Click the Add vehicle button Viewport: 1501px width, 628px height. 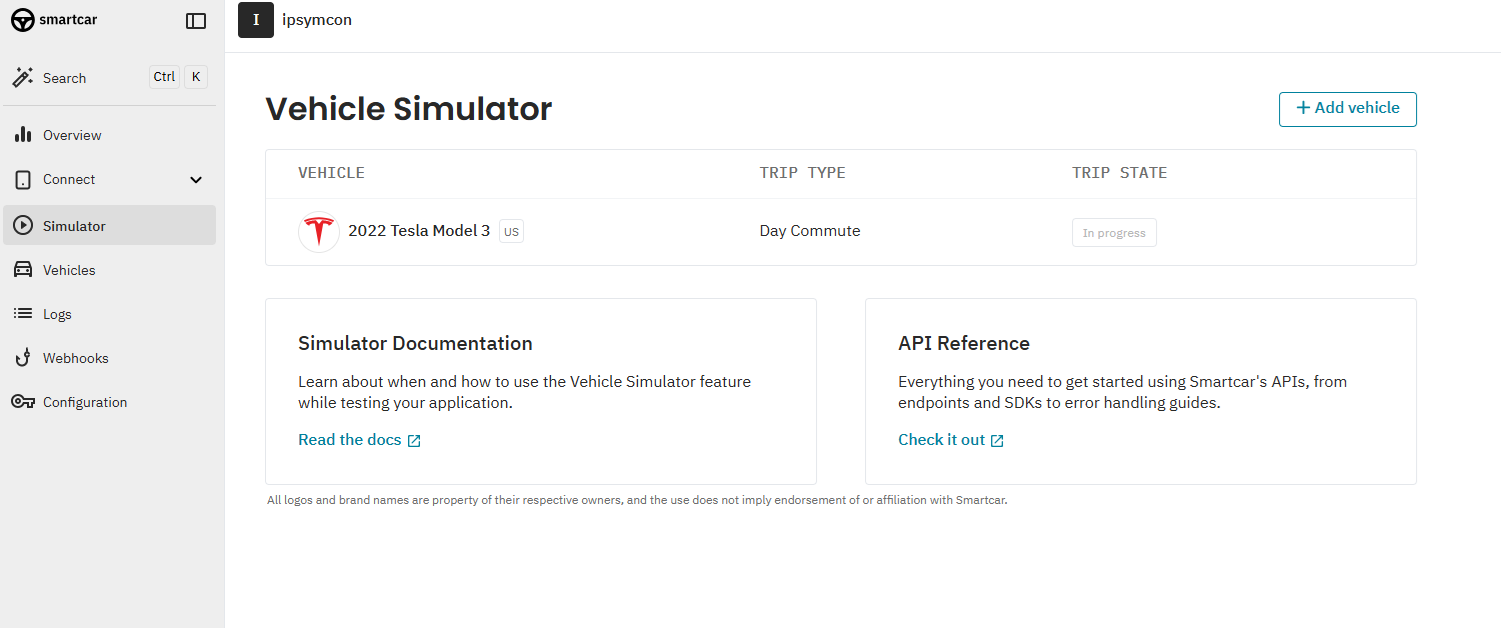[1347, 109]
